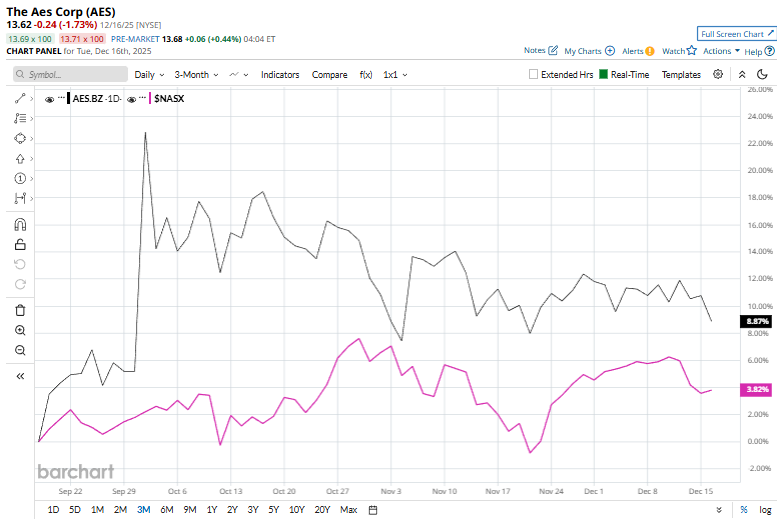This screenshot has height=525, width=777.
Task: Select the 6M time range
Action: point(167,510)
